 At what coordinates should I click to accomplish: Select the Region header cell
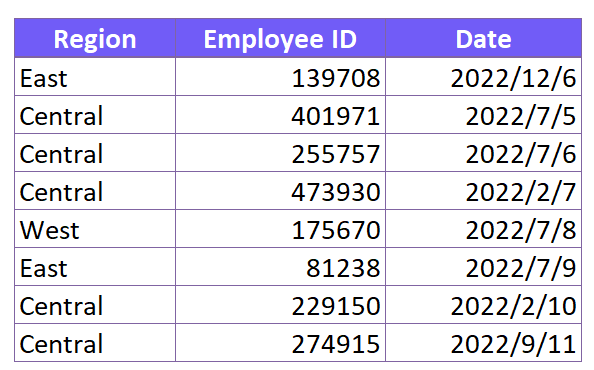pos(95,38)
